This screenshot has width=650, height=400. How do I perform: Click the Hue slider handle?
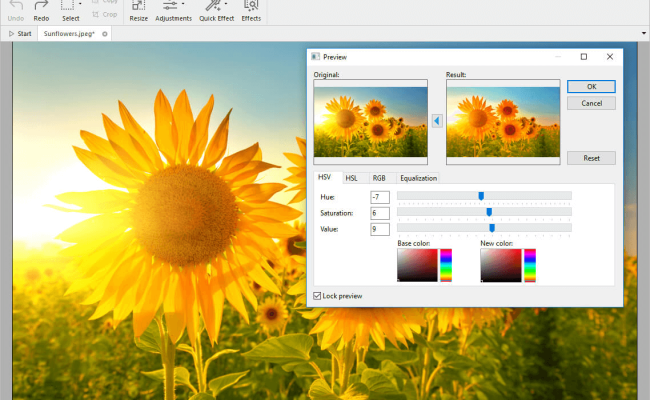pos(481,196)
